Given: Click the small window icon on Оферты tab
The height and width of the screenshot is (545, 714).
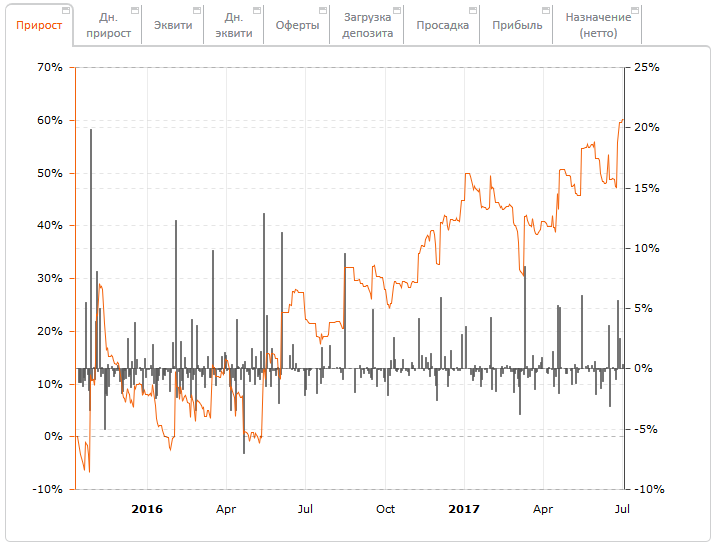Looking at the screenshot, I should [321, 10].
